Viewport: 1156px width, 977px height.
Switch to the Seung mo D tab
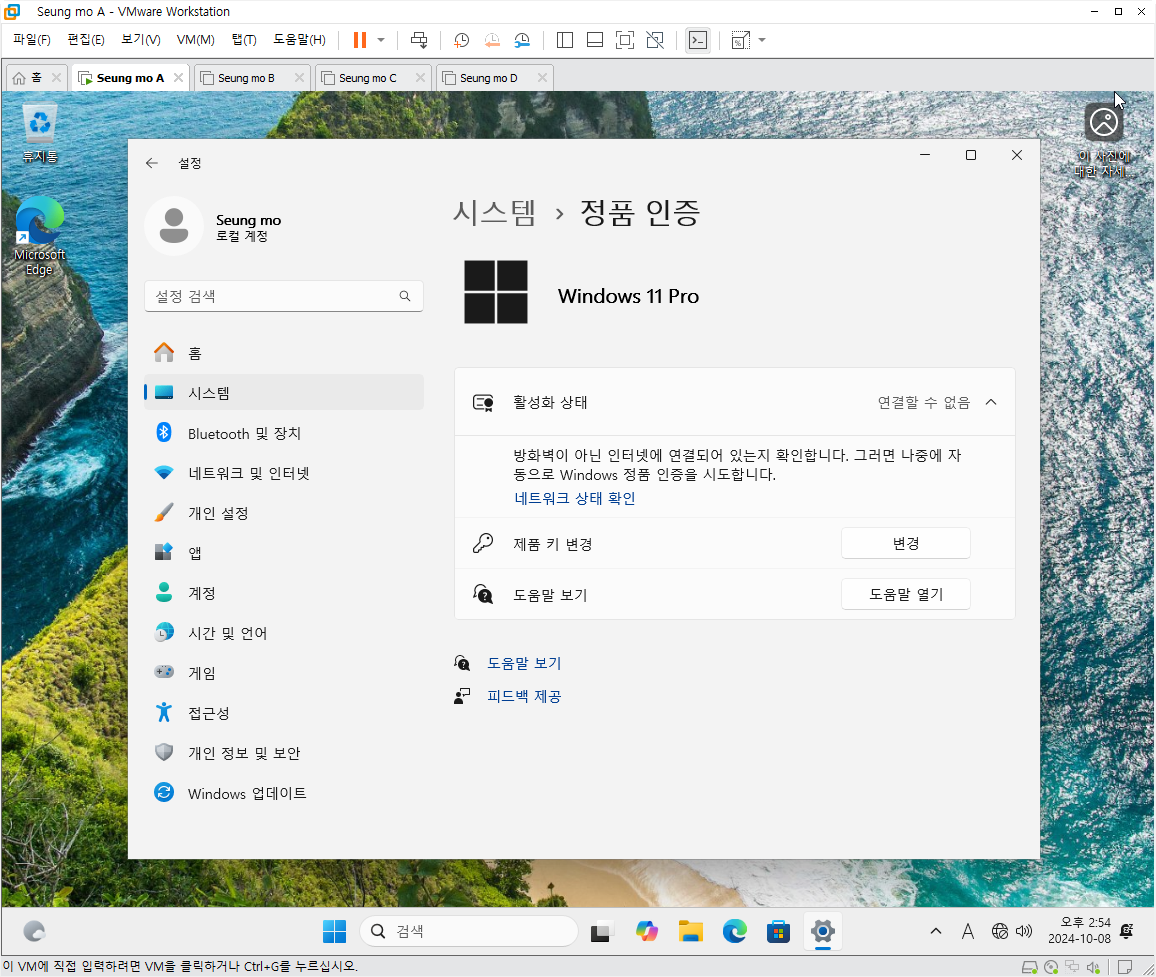[x=488, y=78]
